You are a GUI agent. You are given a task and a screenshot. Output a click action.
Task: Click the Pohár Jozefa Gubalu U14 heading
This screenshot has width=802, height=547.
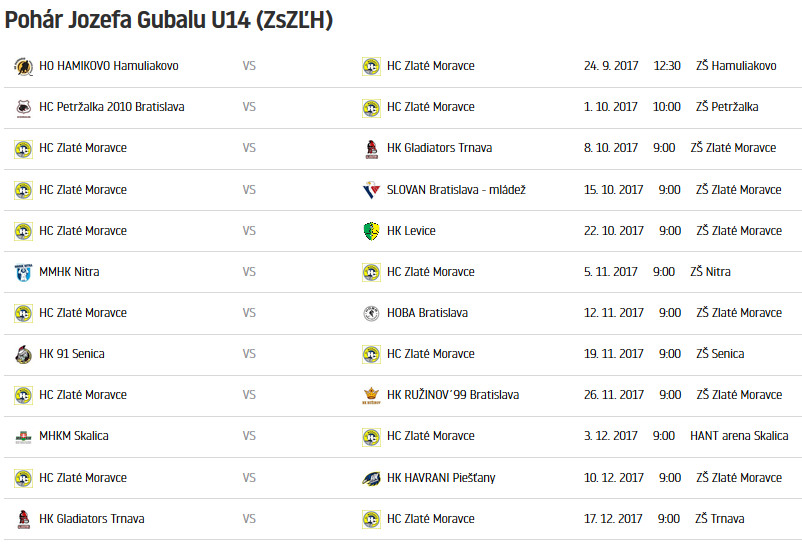point(169,20)
